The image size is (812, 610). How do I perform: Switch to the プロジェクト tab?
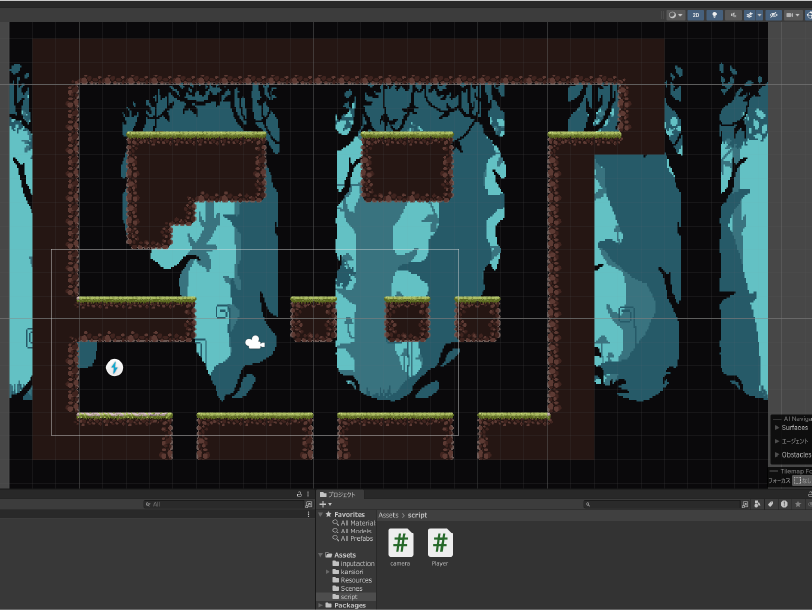[x=341, y=494]
